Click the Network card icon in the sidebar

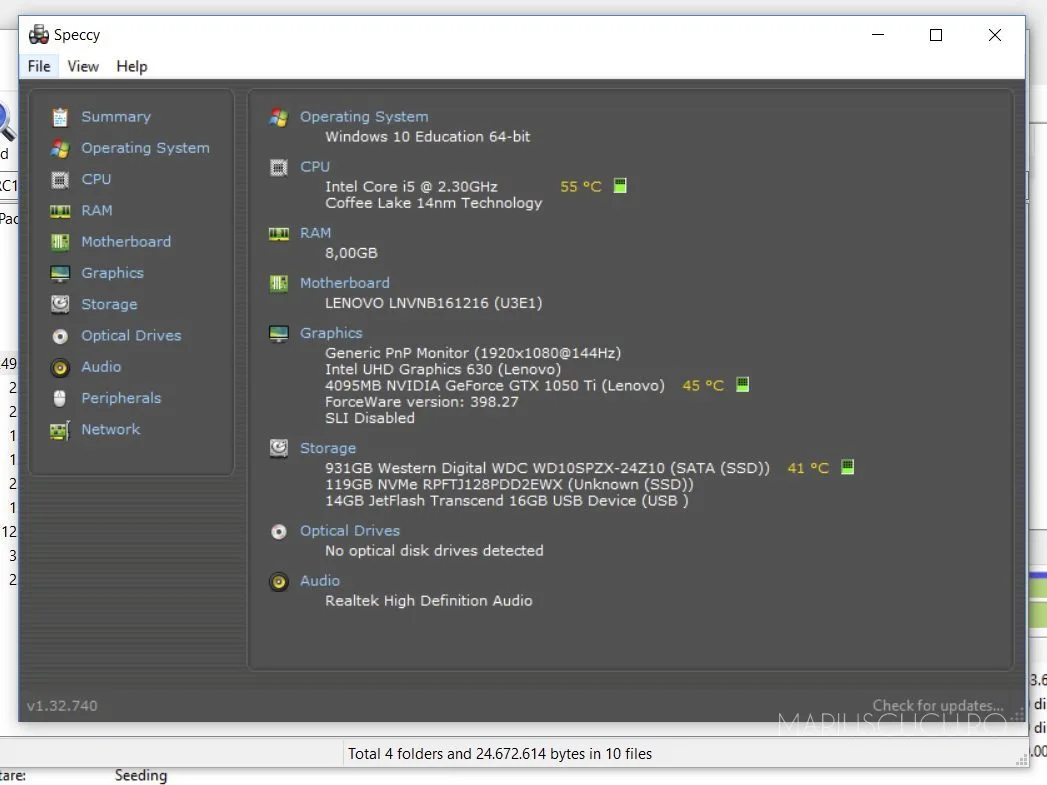[x=60, y=430]
